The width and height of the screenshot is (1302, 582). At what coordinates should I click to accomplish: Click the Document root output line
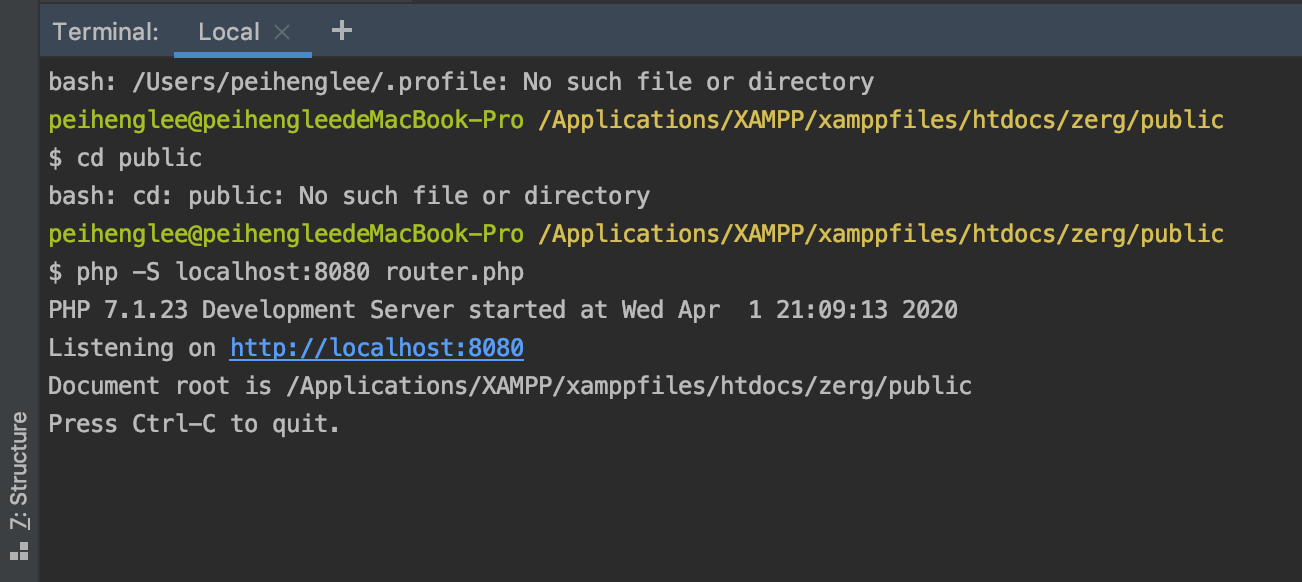pos(509,386)
